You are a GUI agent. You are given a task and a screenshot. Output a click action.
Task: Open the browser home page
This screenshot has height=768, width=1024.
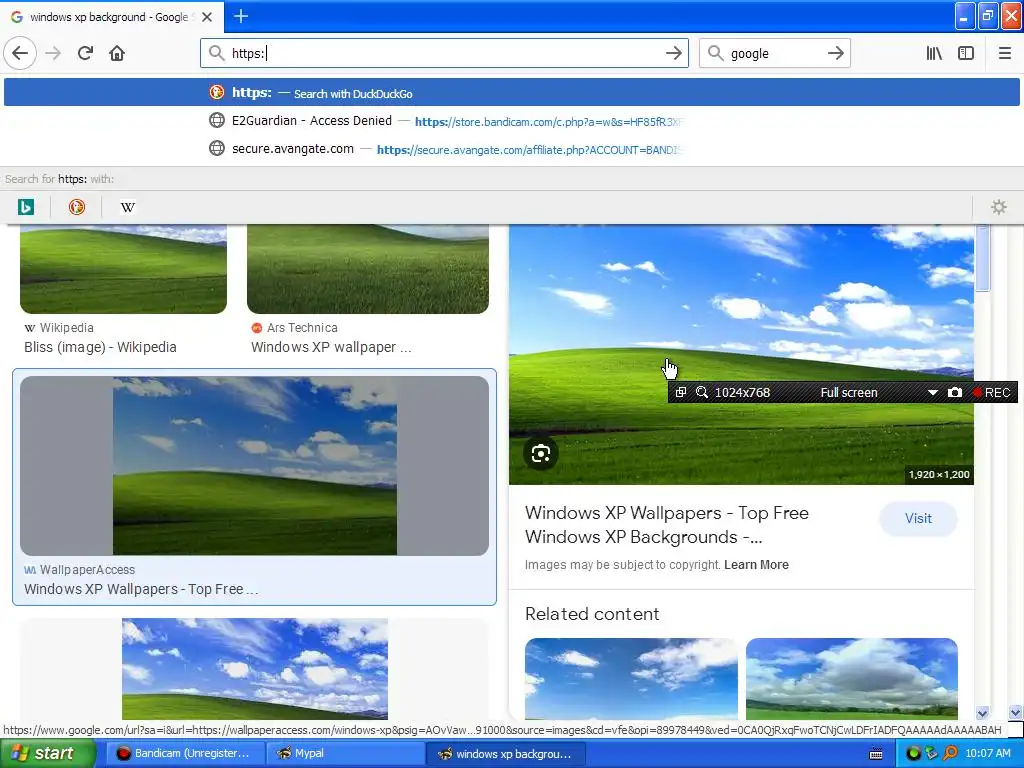point(117,53)
